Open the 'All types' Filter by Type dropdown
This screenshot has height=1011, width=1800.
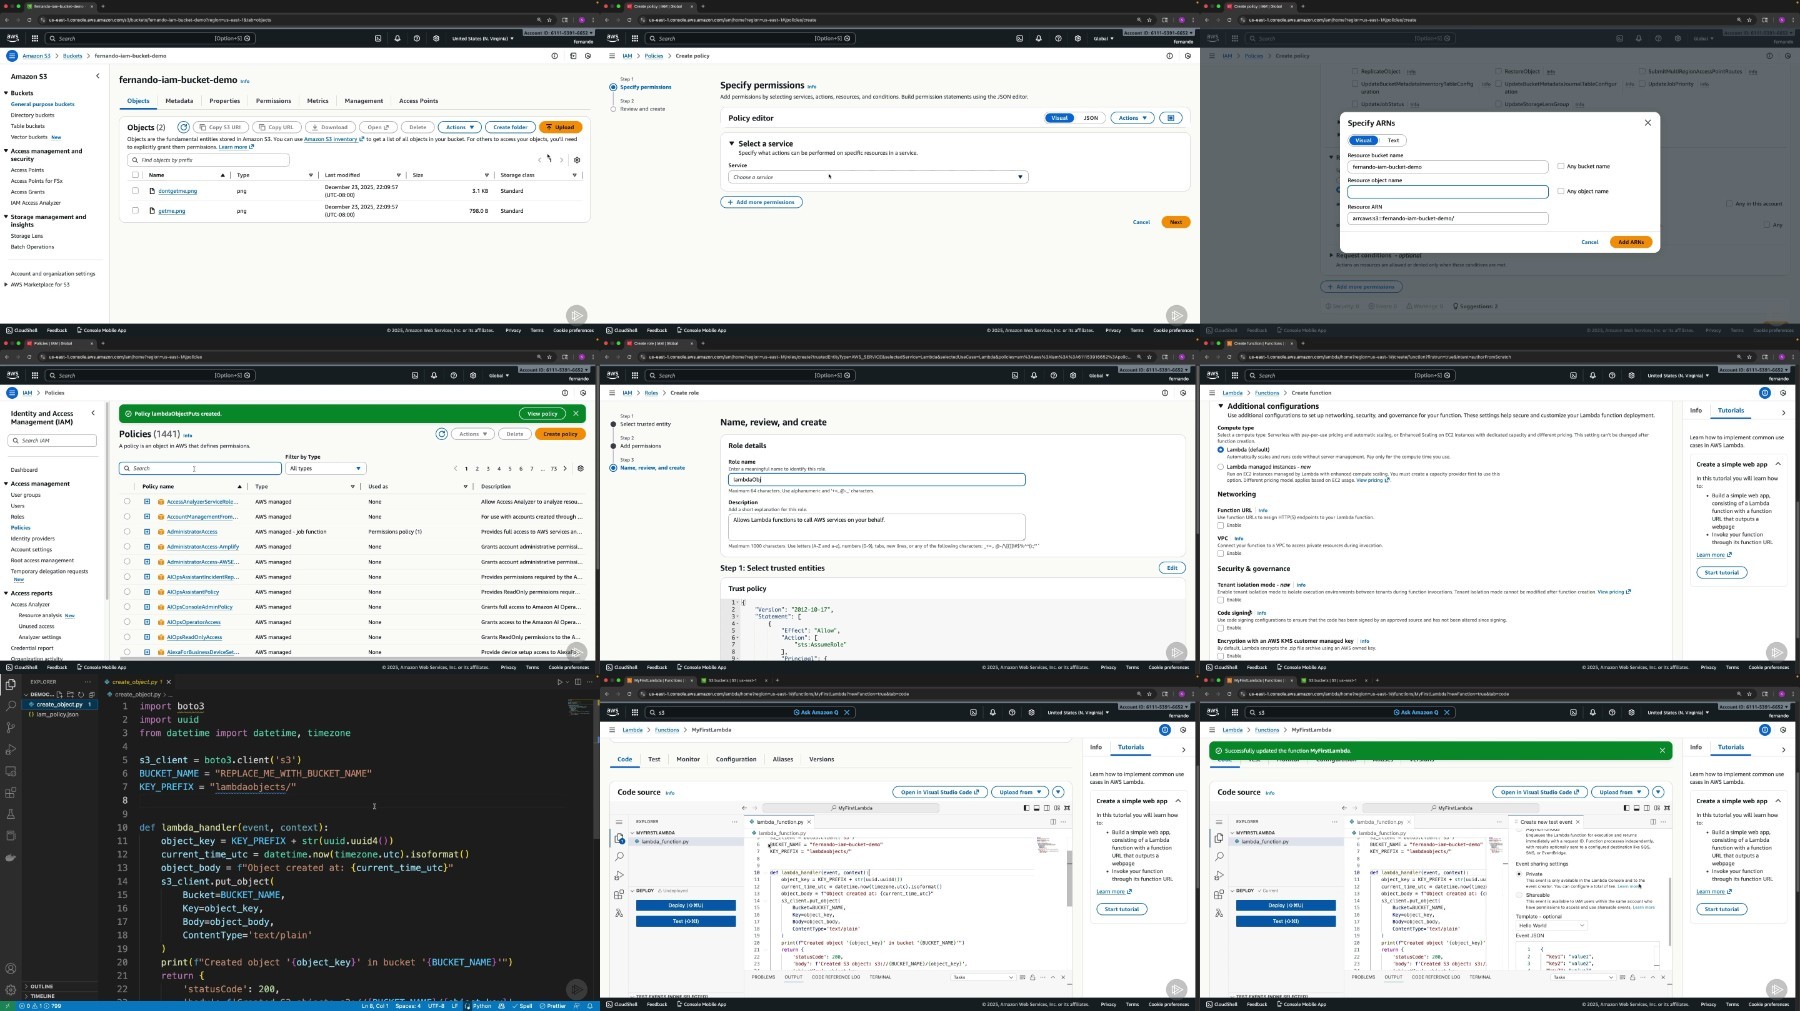[x=325, y=468]
